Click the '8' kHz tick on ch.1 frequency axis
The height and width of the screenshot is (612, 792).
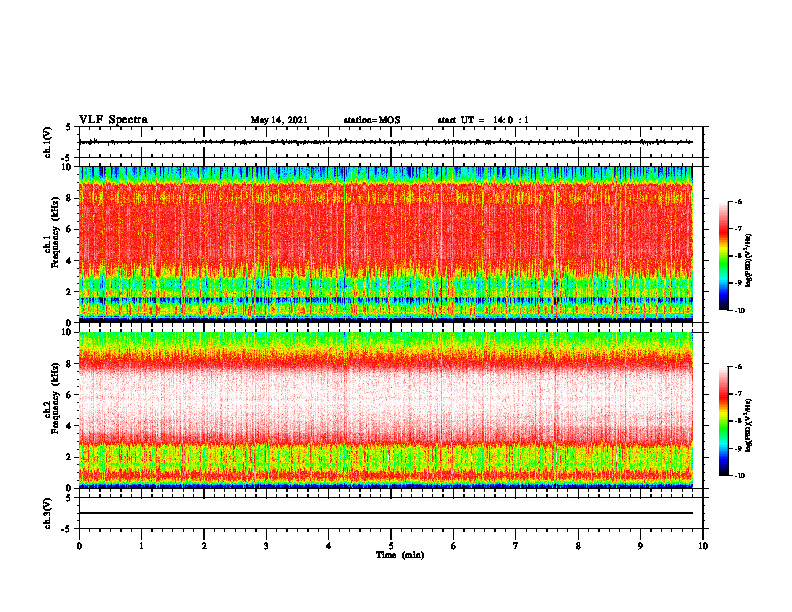[x=70, y=198]
